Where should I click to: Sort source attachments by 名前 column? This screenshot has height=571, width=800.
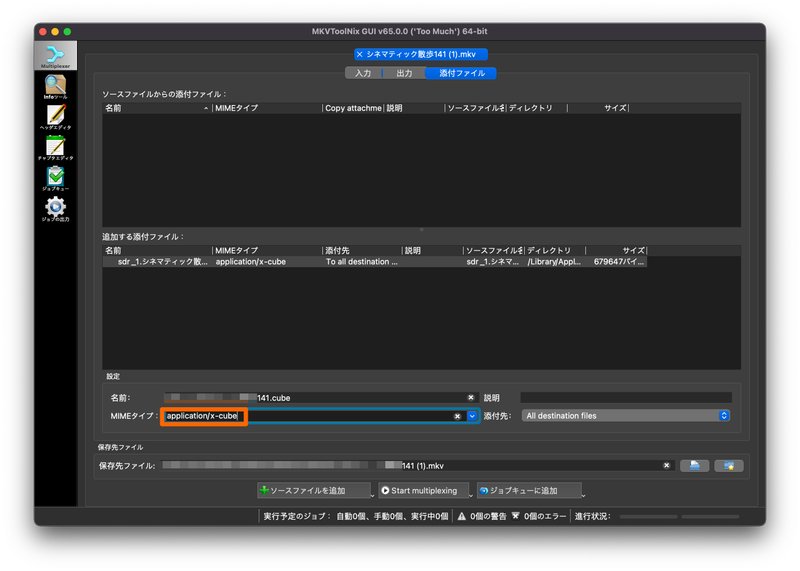click(x=156, y=108)
